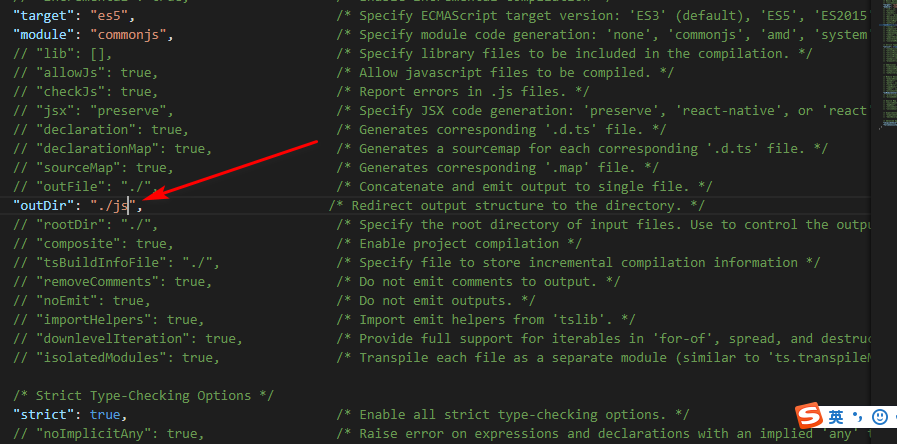Click the commented "sourceMap": true line

pos(93,168)
